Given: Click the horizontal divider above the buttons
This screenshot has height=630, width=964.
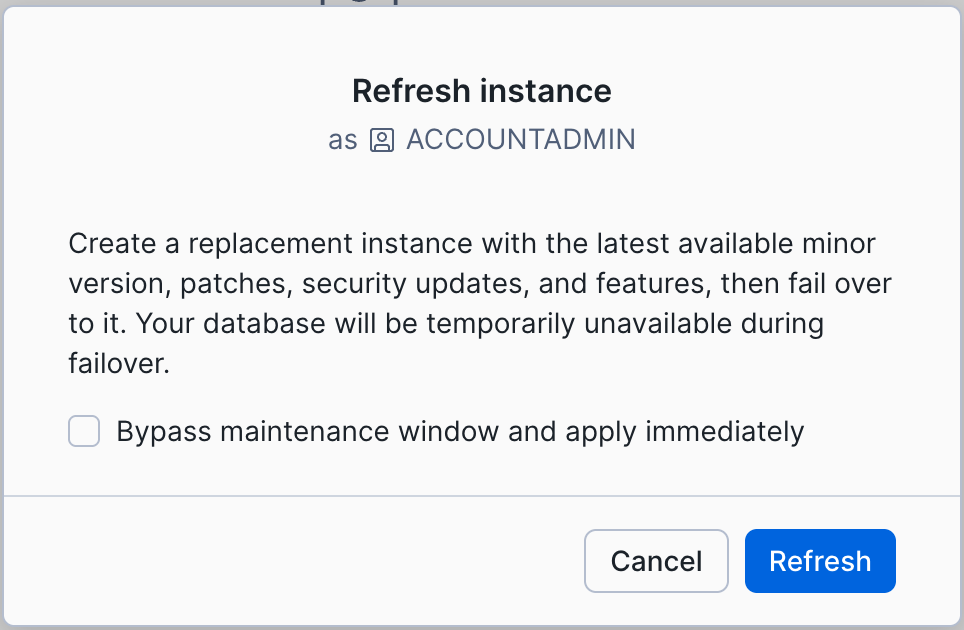Looking at the screenshot, I should click(481, 496).
